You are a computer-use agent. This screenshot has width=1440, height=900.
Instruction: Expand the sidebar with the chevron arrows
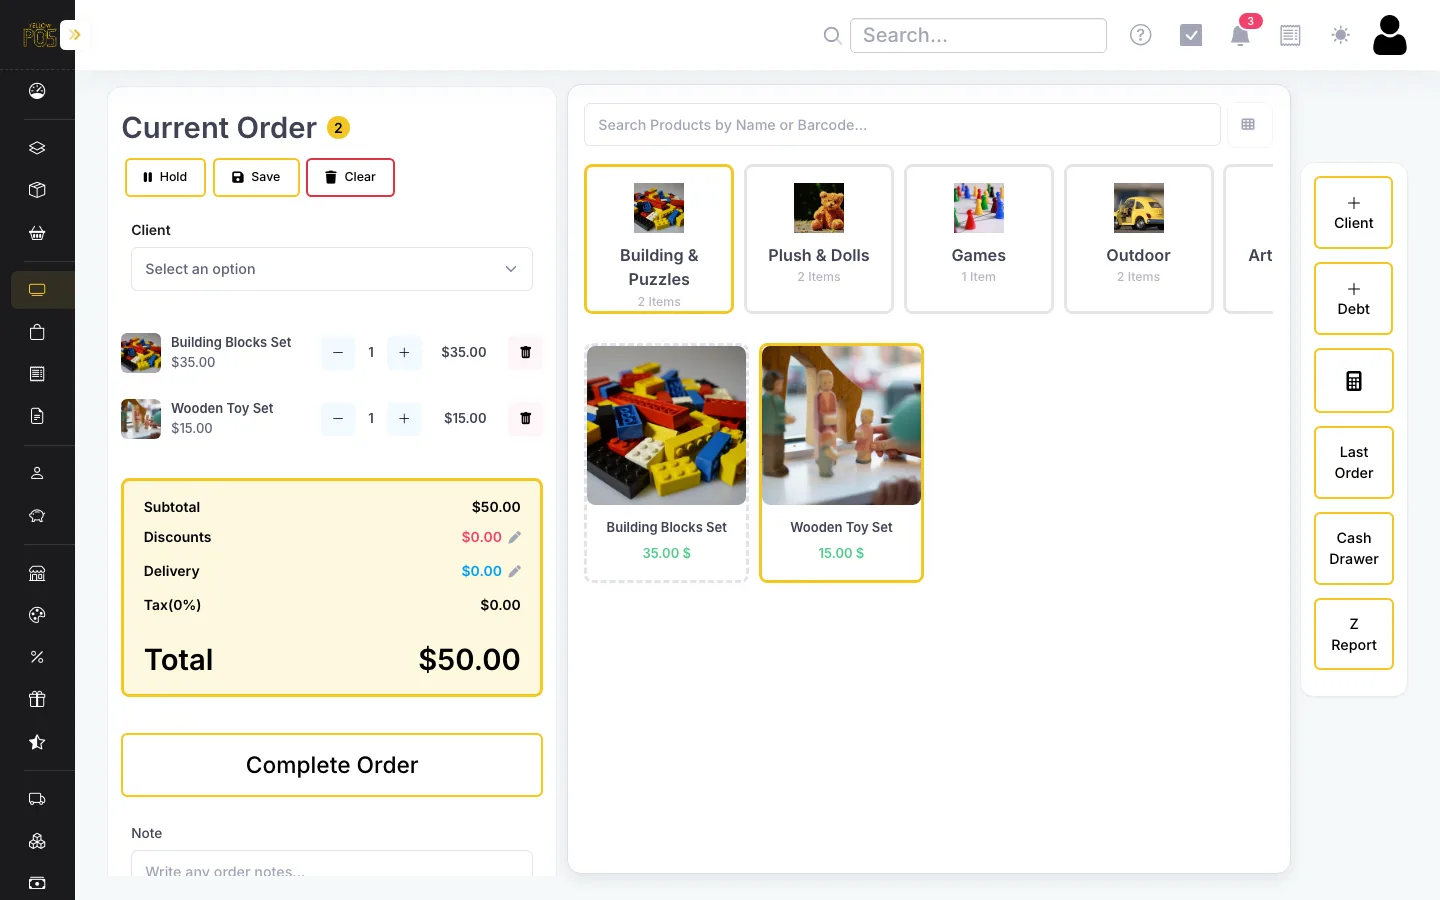click(x=74, y=35)
